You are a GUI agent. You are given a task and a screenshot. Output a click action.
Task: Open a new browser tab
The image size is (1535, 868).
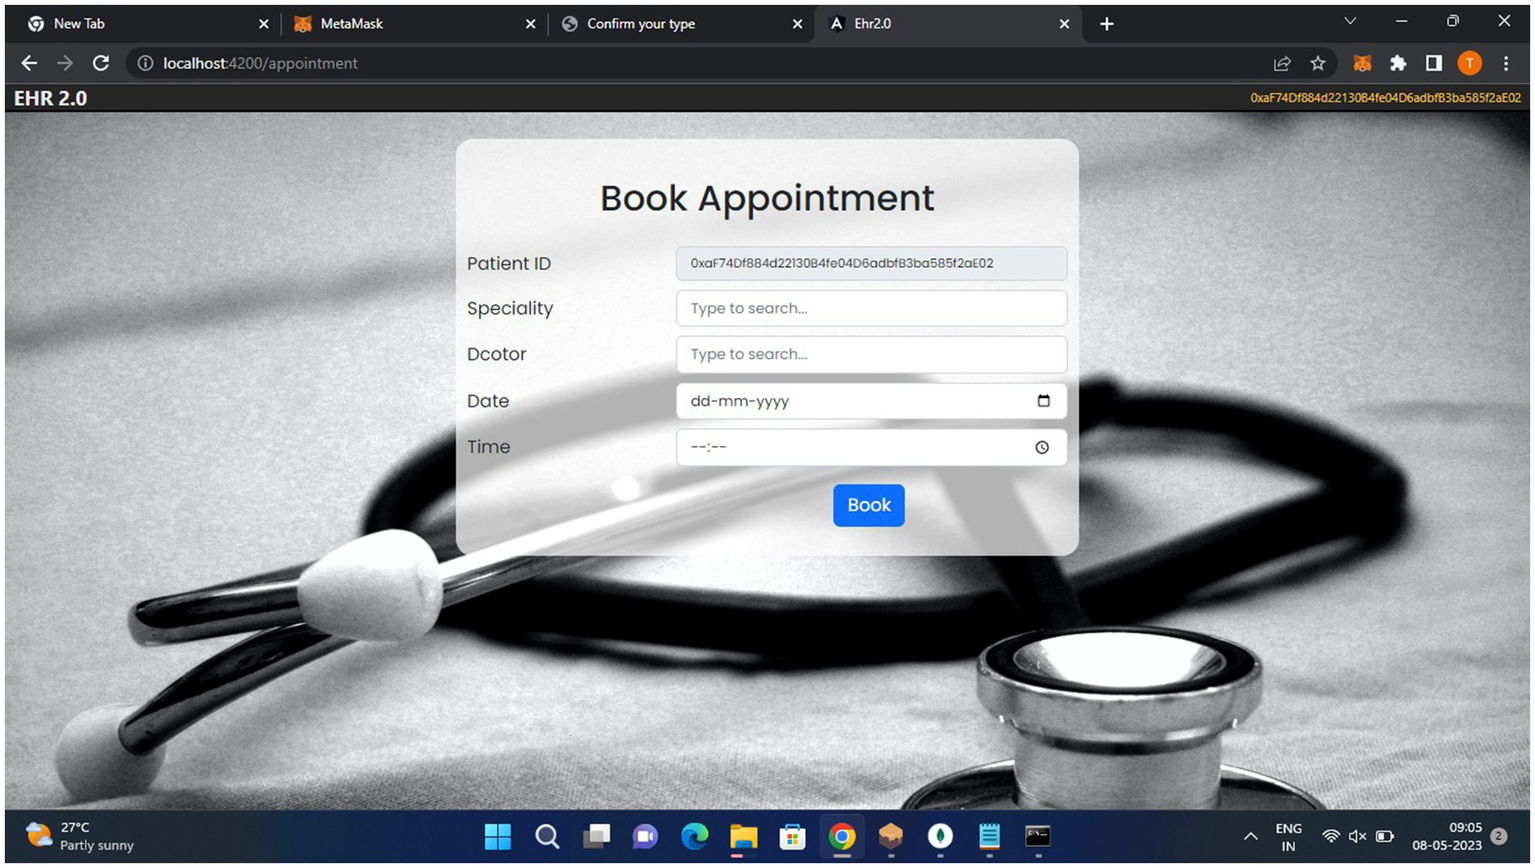click(x=1106, y=24)
